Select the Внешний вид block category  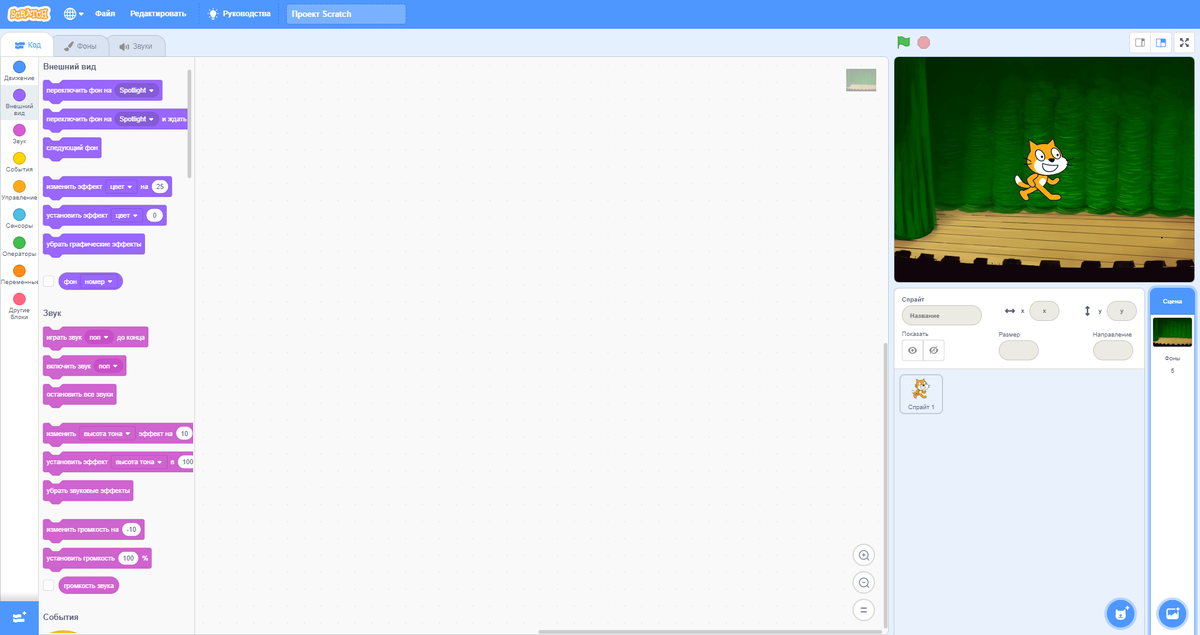click(x=19, y=102)
